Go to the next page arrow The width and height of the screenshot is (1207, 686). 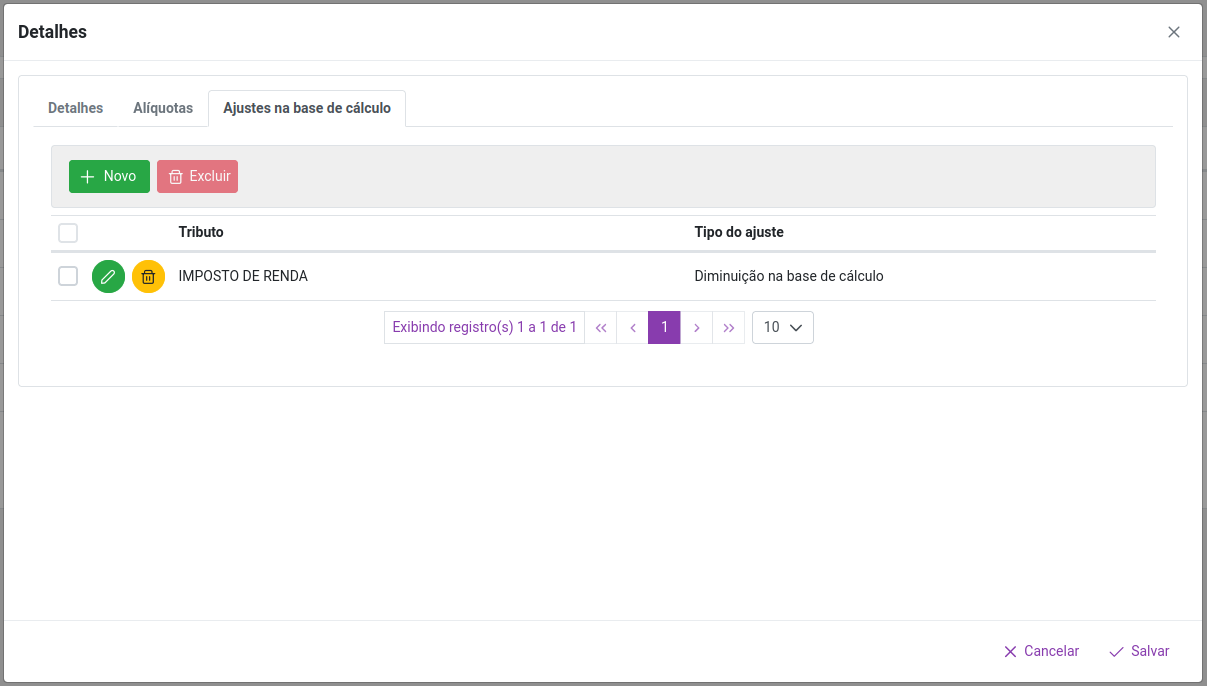[x=696, y=328]
